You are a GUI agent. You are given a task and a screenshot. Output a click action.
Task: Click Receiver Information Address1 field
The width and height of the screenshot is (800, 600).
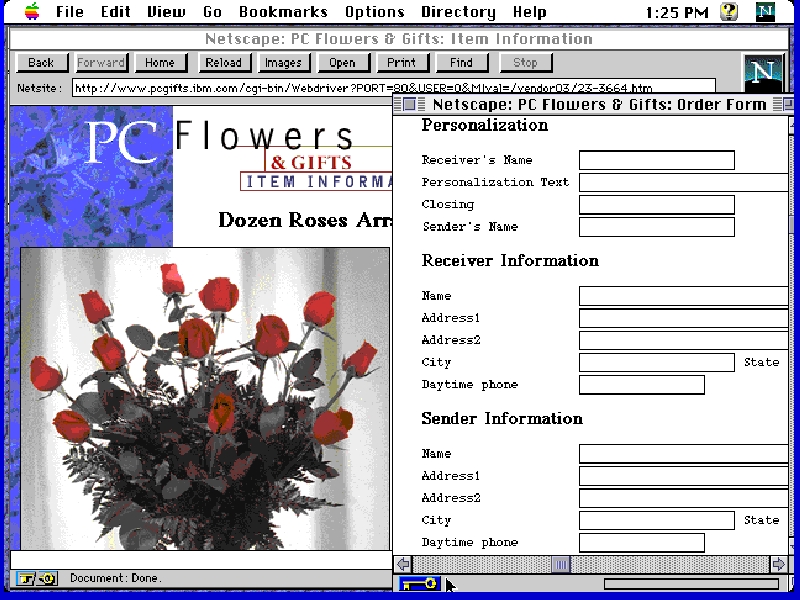pyautogui.click(x=684, y=318)
